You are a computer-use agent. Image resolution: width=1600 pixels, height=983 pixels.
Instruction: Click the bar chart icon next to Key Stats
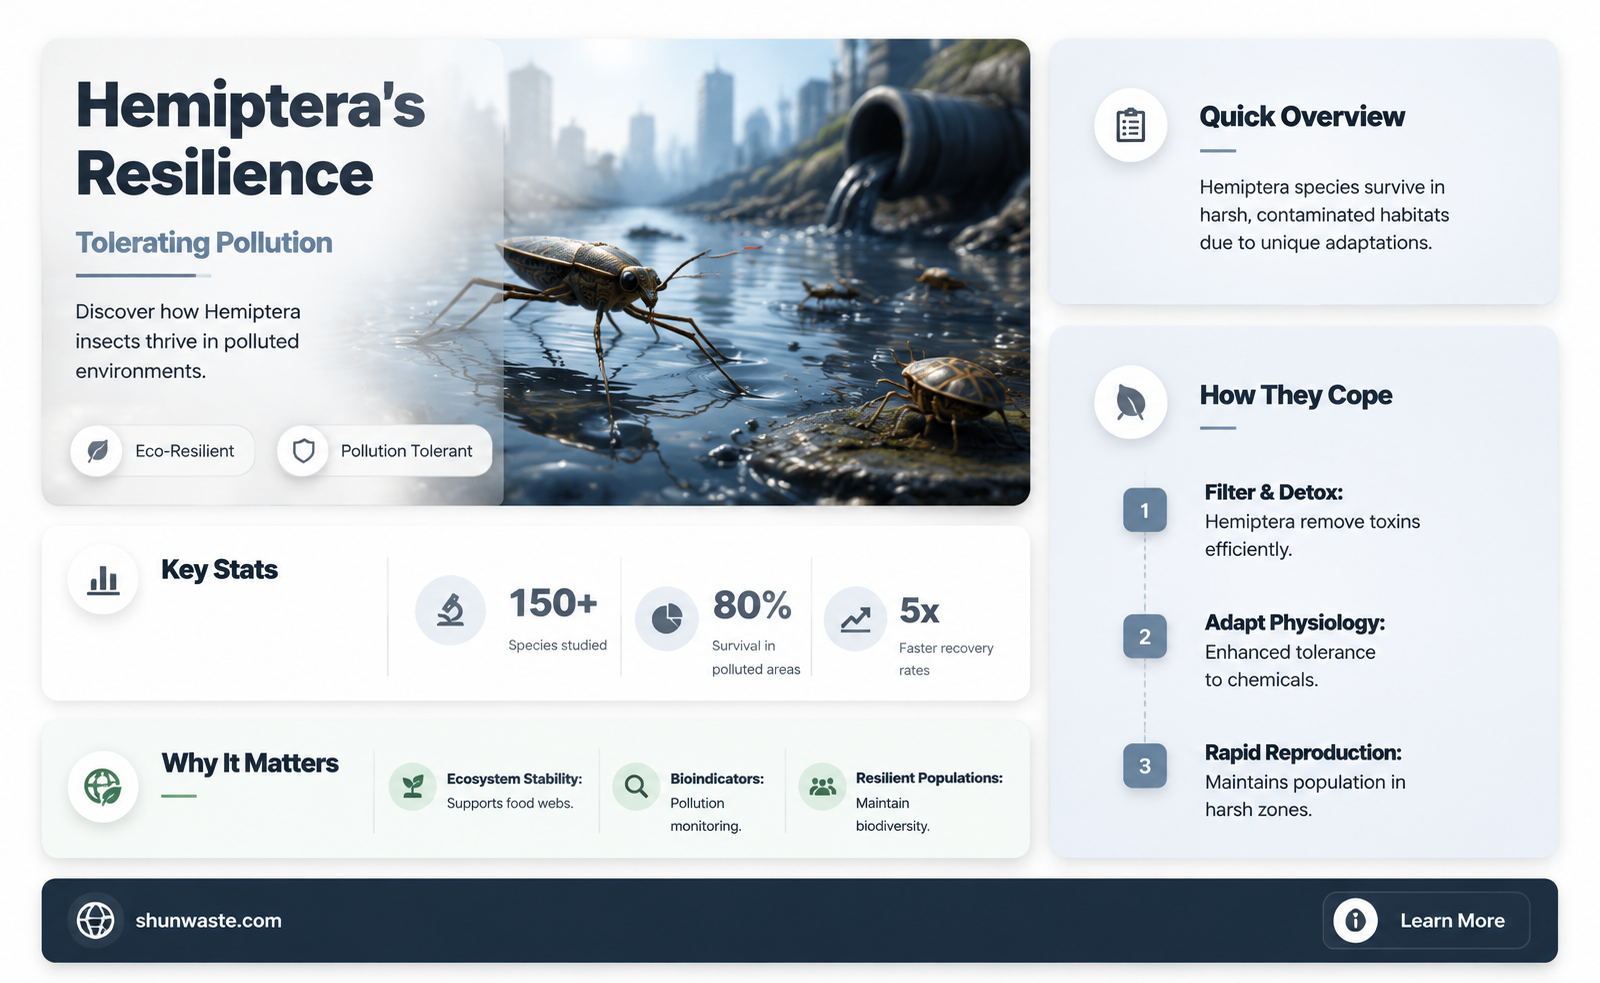(x=103, y=579)
